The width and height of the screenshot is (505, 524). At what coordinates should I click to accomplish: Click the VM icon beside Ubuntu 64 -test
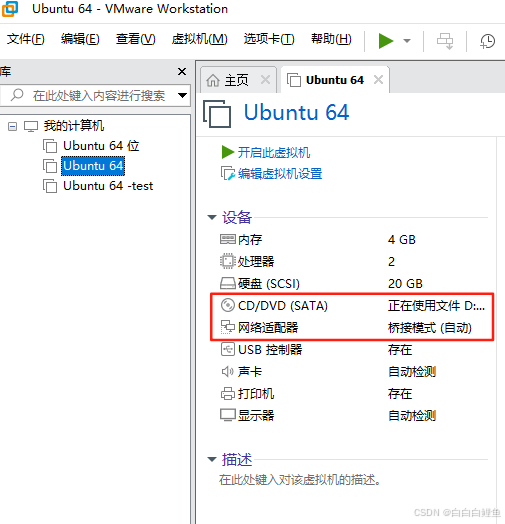[50, 186]
